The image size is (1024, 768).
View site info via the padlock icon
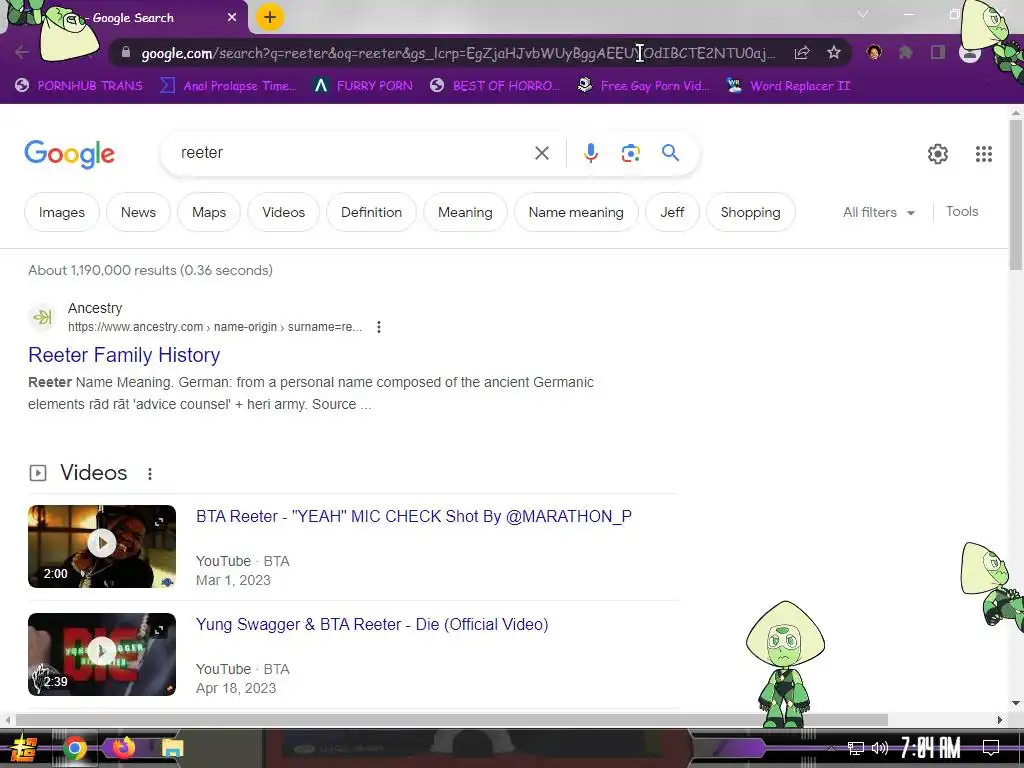tap(126, 53)
